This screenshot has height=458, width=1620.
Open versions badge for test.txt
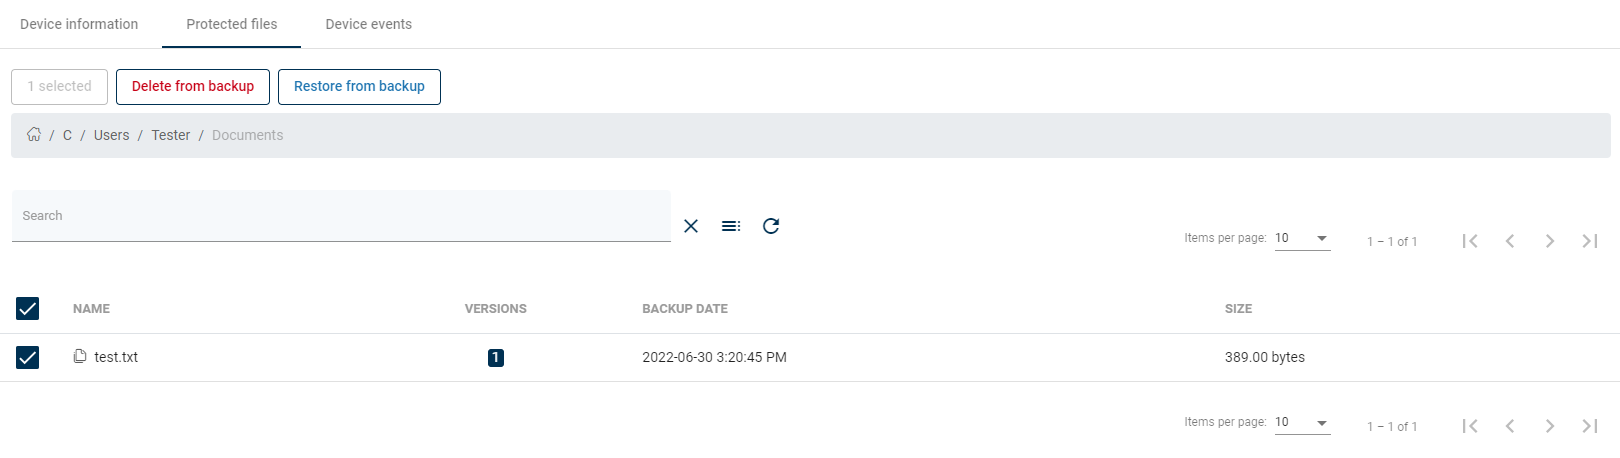[496, 357]
